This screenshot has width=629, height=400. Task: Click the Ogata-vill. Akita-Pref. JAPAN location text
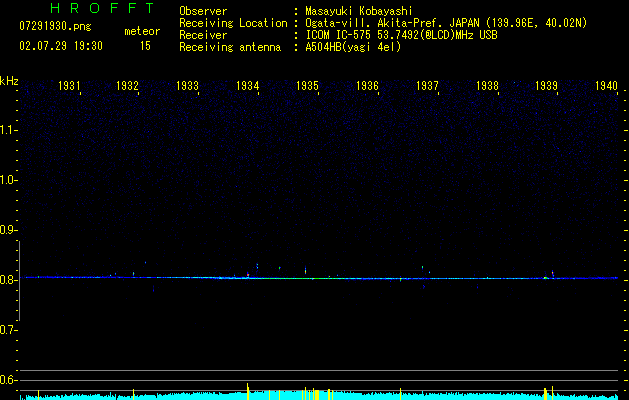[446, 23]
